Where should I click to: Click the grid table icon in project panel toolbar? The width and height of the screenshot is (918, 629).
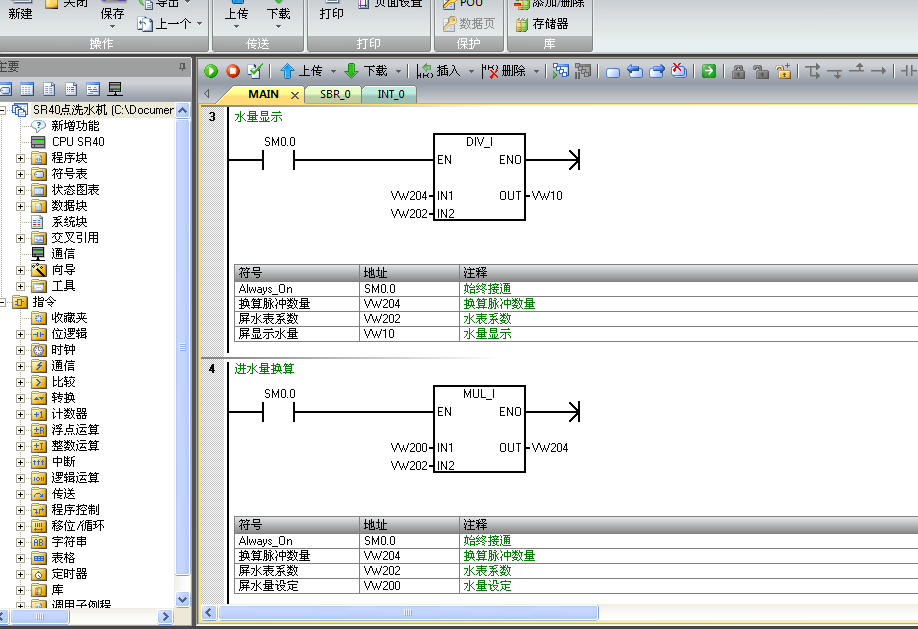(27, 89)
